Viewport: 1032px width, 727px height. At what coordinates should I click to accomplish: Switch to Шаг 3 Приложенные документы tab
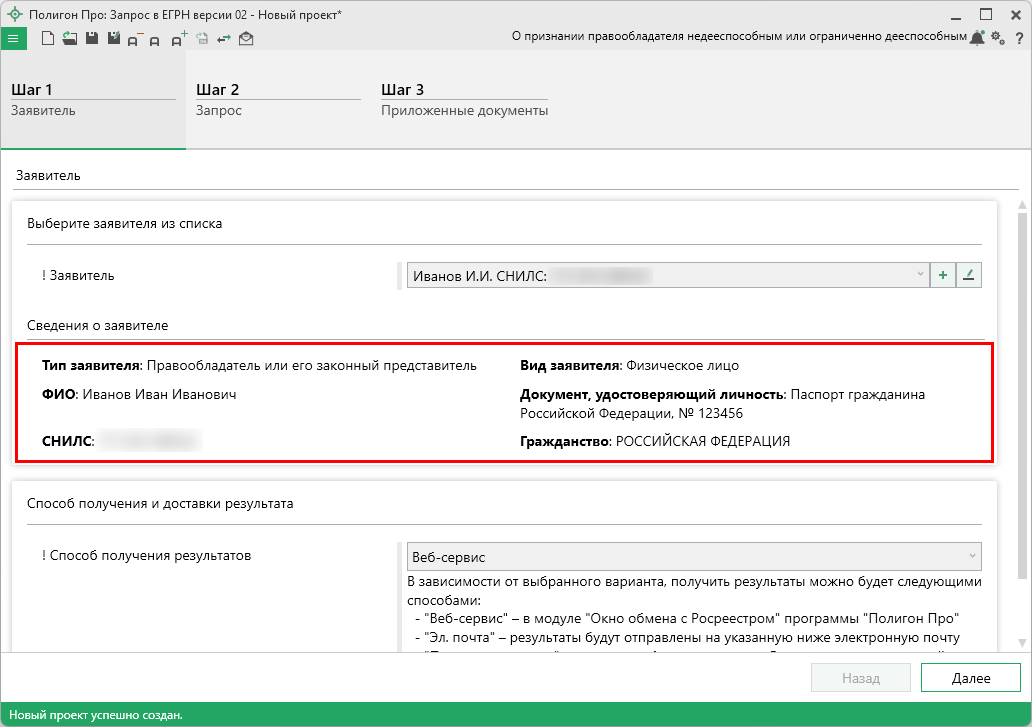tap(464, 100)
